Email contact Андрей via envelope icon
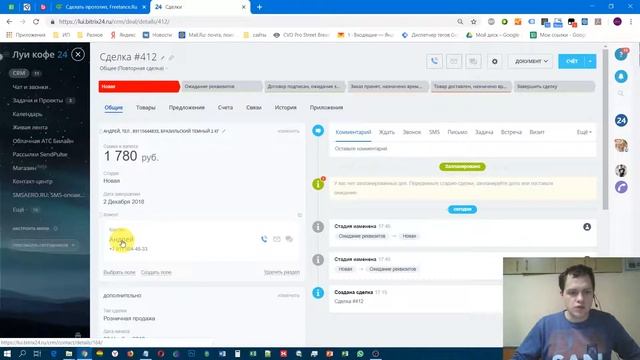This screenshot has width=640, height=360. tap(277, 239)
